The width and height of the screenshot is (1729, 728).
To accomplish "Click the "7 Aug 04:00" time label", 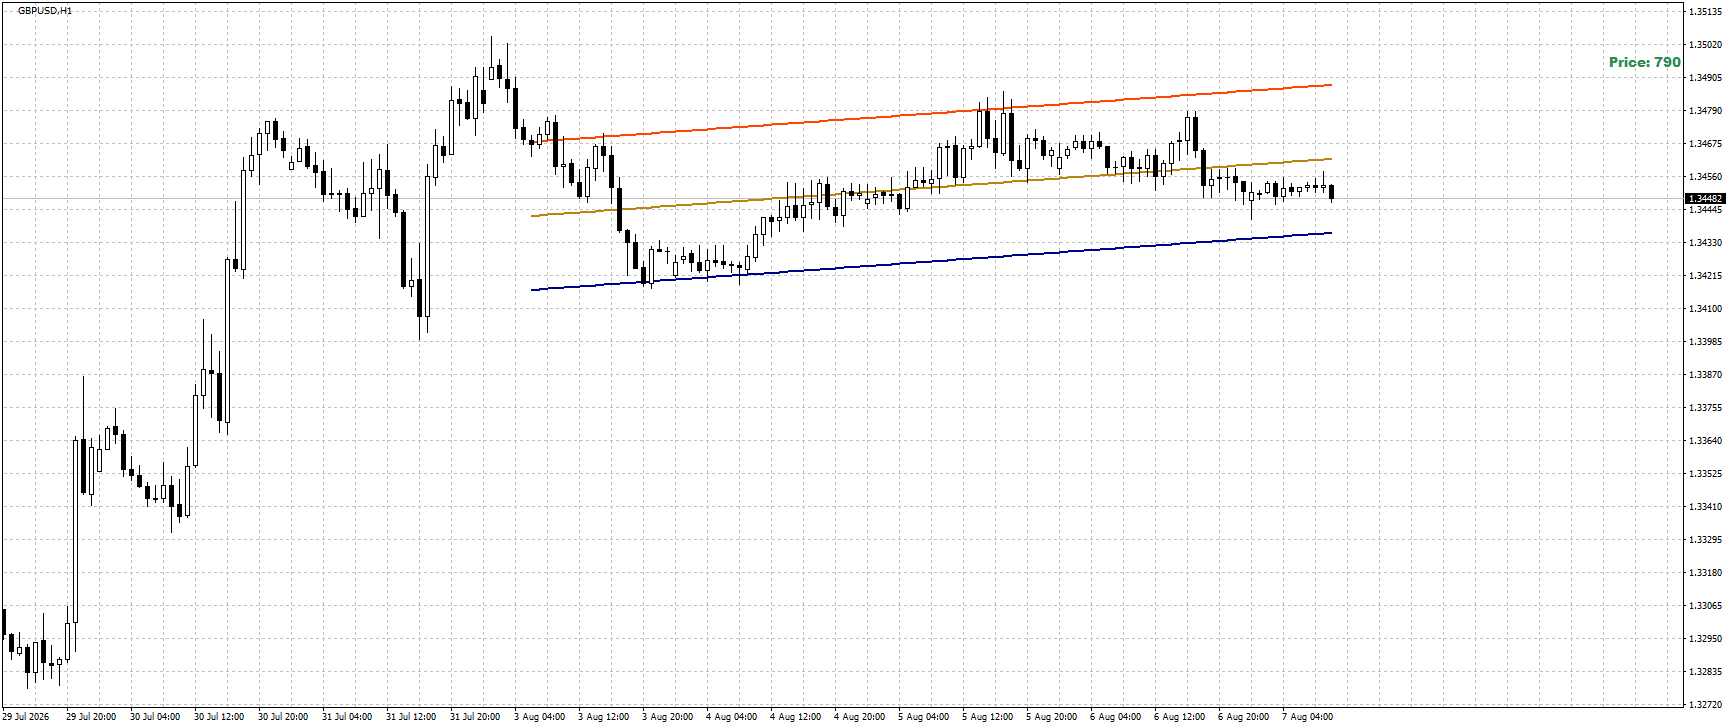I will tap(1308, 717).
